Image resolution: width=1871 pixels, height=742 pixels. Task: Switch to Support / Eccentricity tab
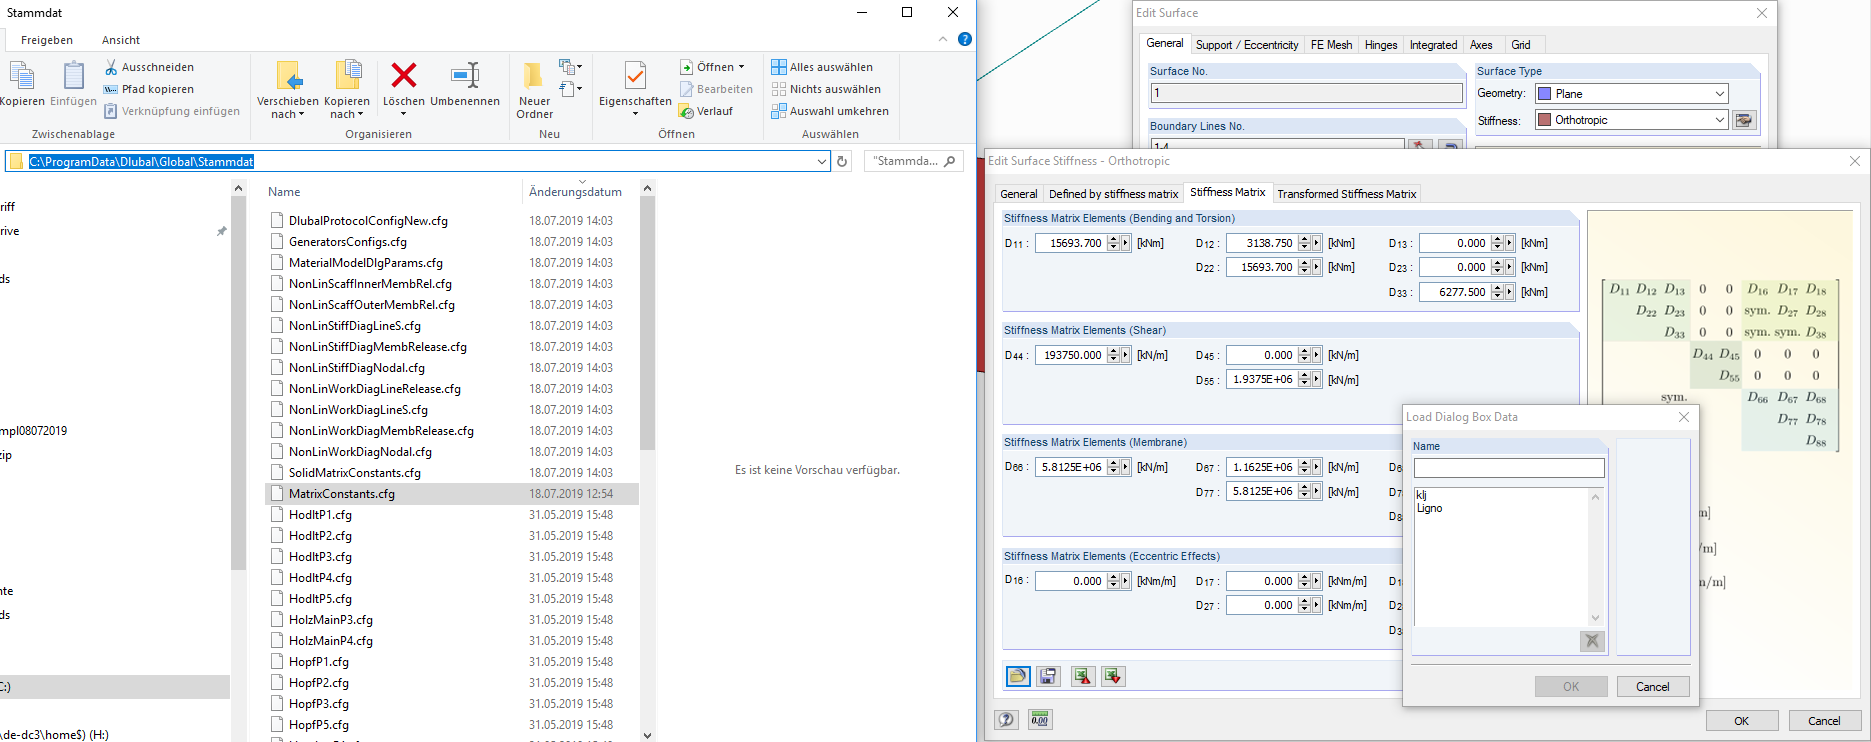[1247, 45]
